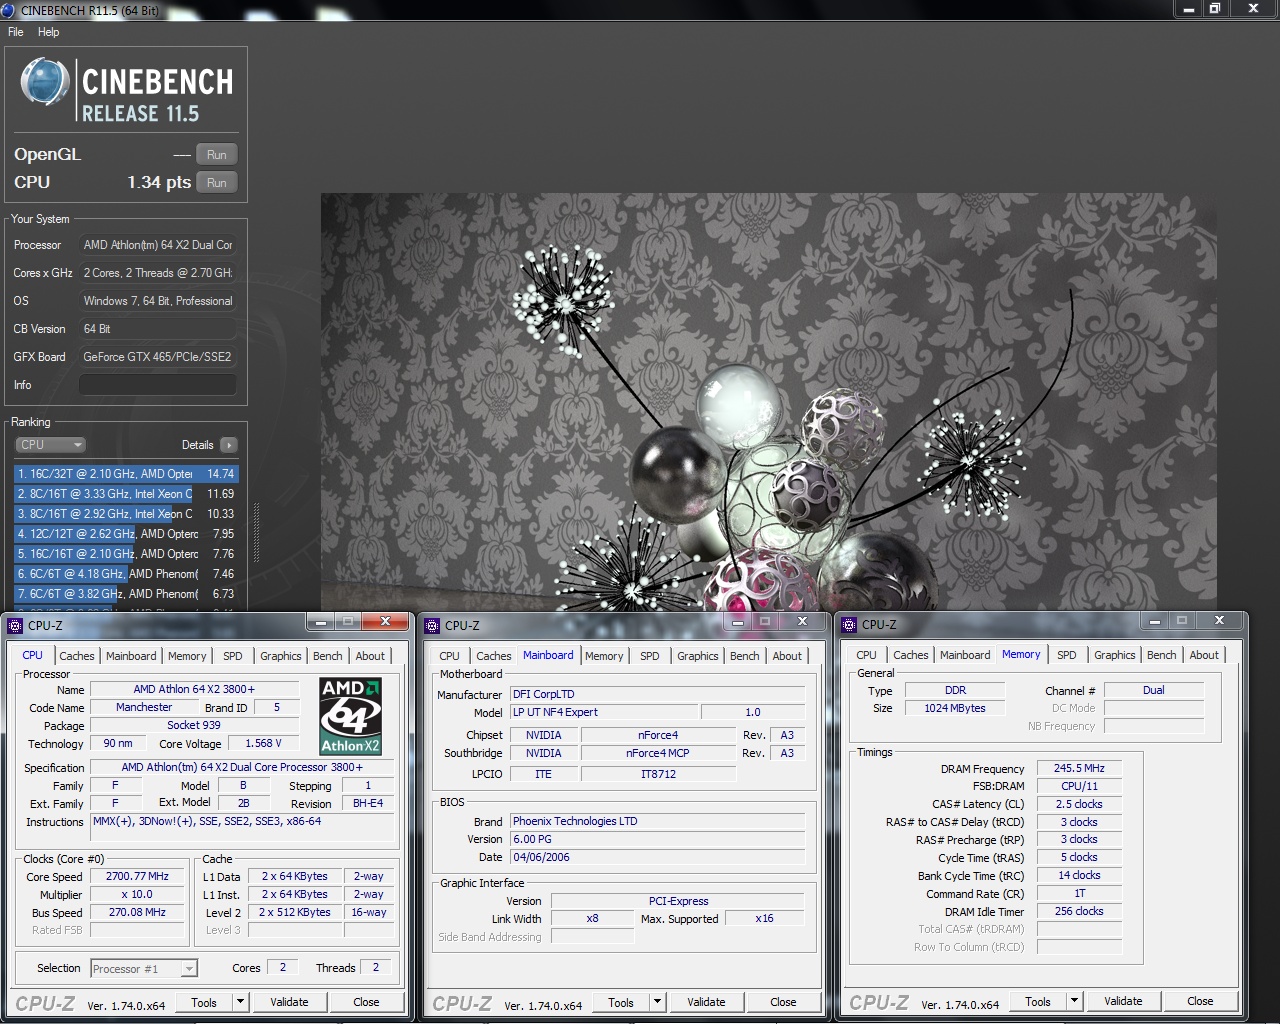Screen dimensions: 1280x1024
Task: Run the OpenGL benchmark
Action: coord(217,155)
